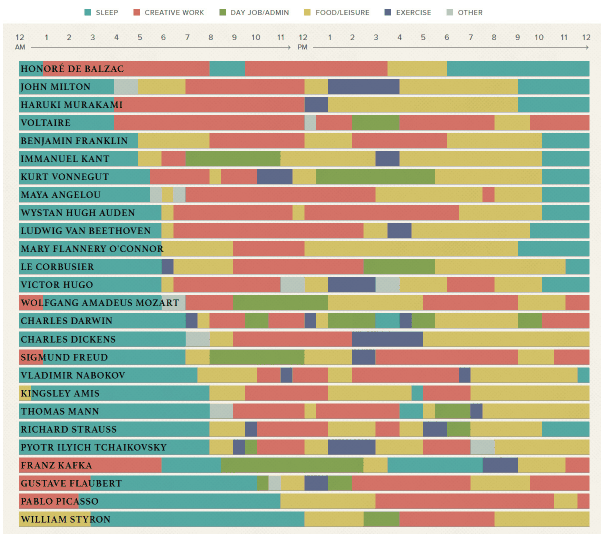Click the Ludwig van Beethoven label
Screen dimensions: 613x539
pyautogui.click(x=86, y=231)
